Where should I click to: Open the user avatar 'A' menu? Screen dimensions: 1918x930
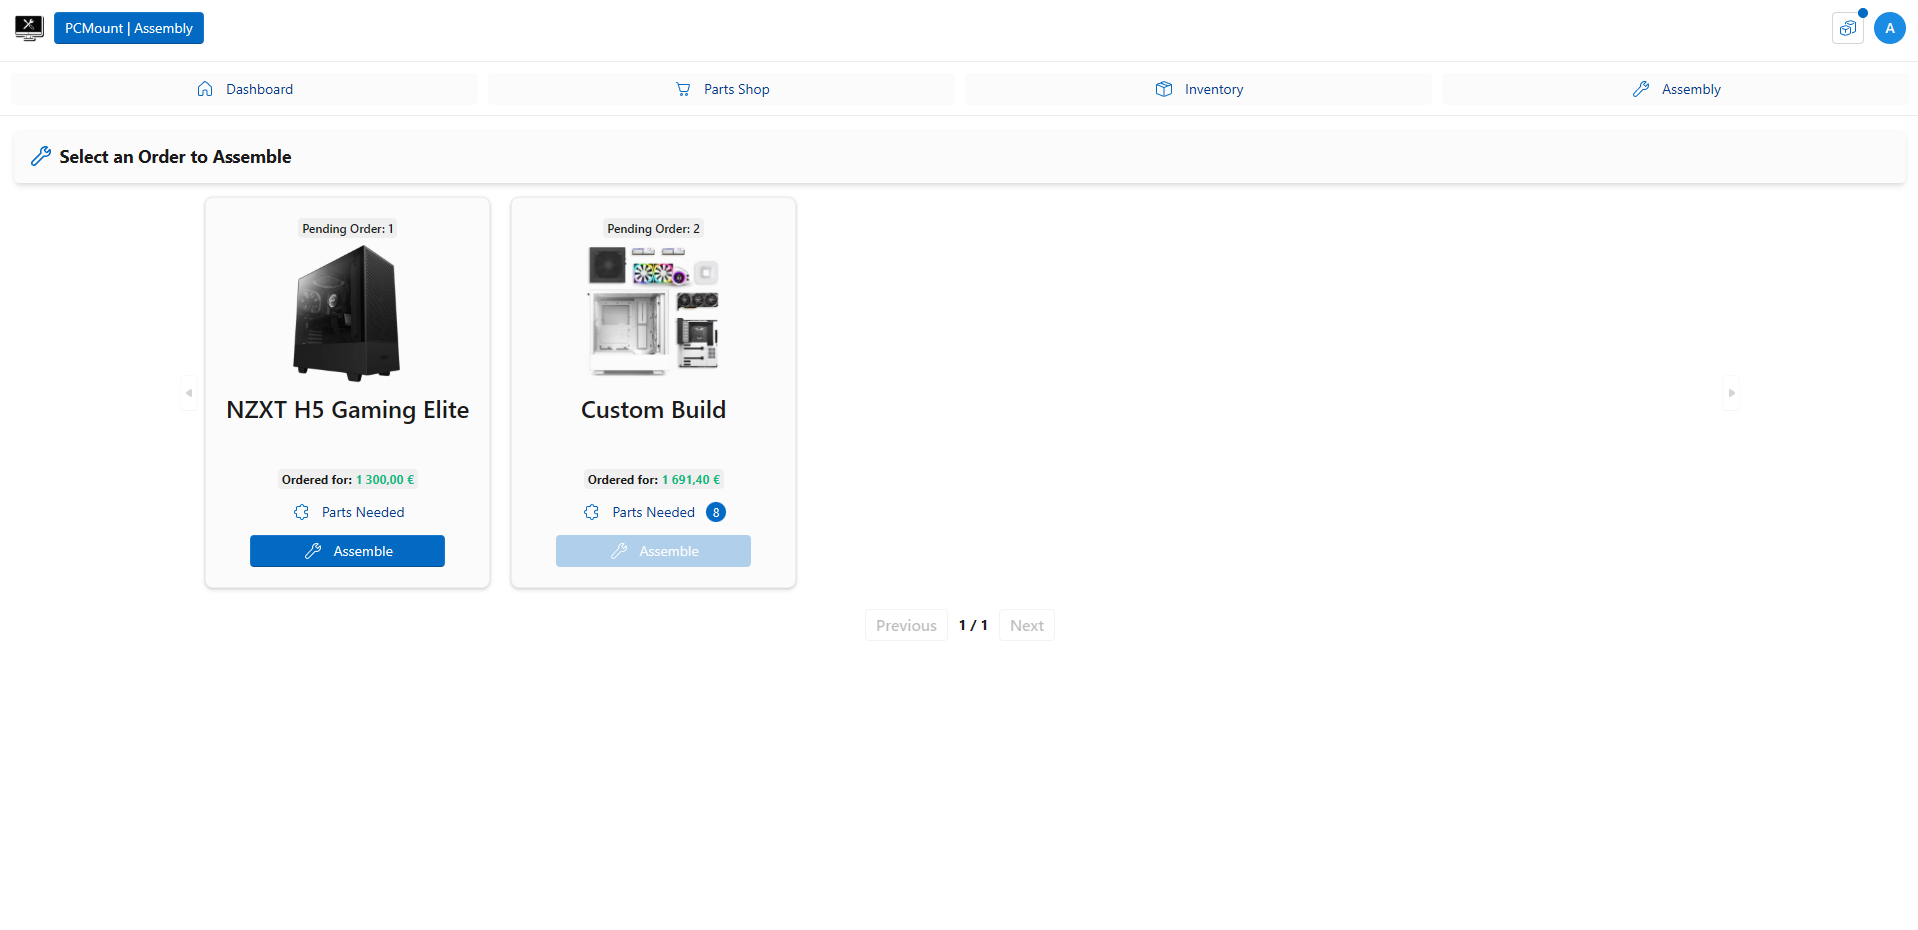(1890, 28)
